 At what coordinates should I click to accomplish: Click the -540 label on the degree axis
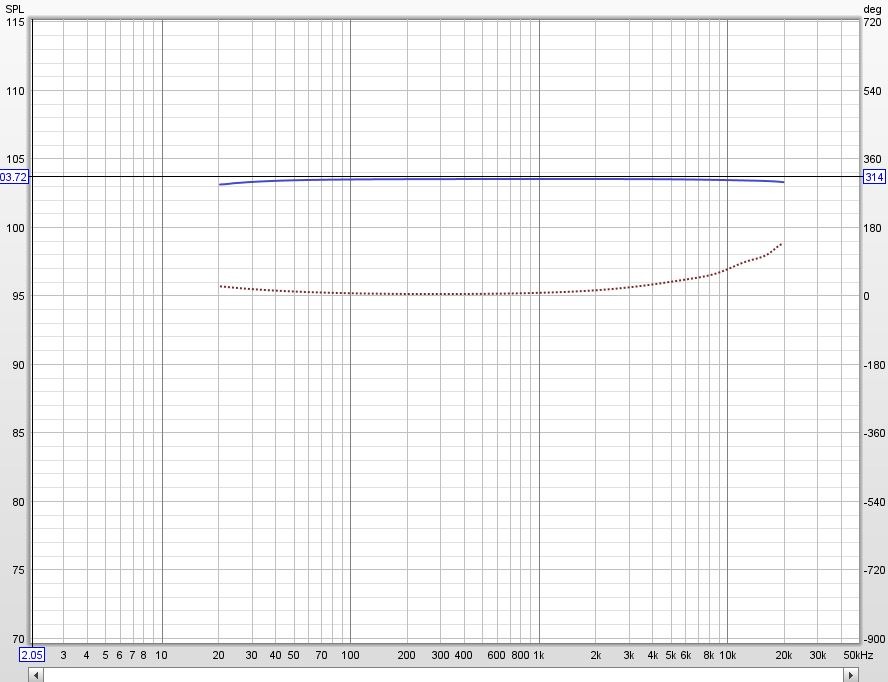pyautogui.click(x=874, y=502)
